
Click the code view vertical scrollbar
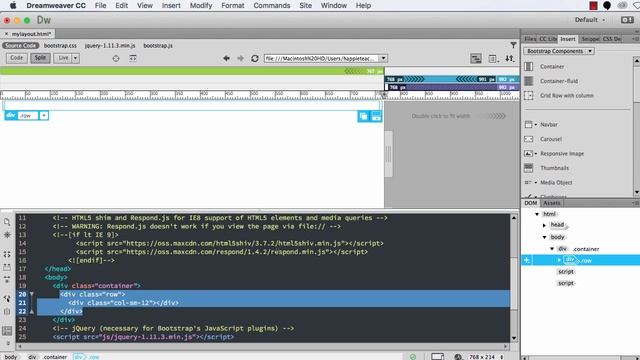tap(514, 278)
